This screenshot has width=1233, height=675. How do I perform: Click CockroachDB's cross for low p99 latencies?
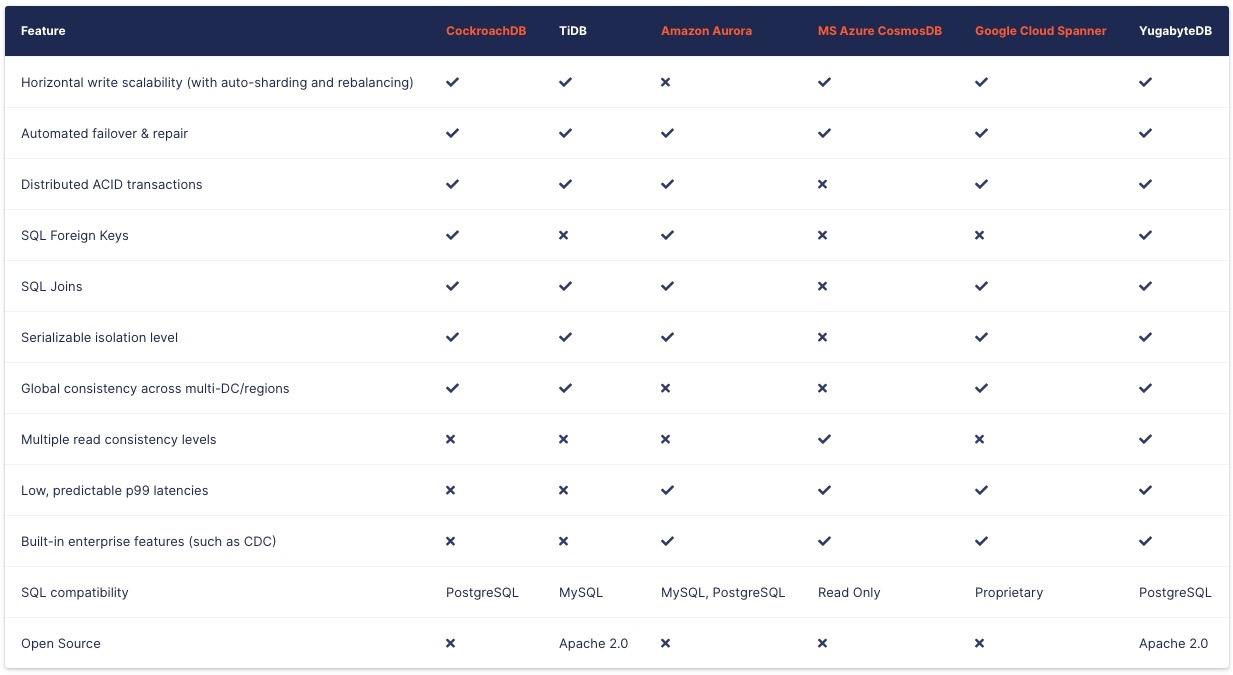point(451,490)
